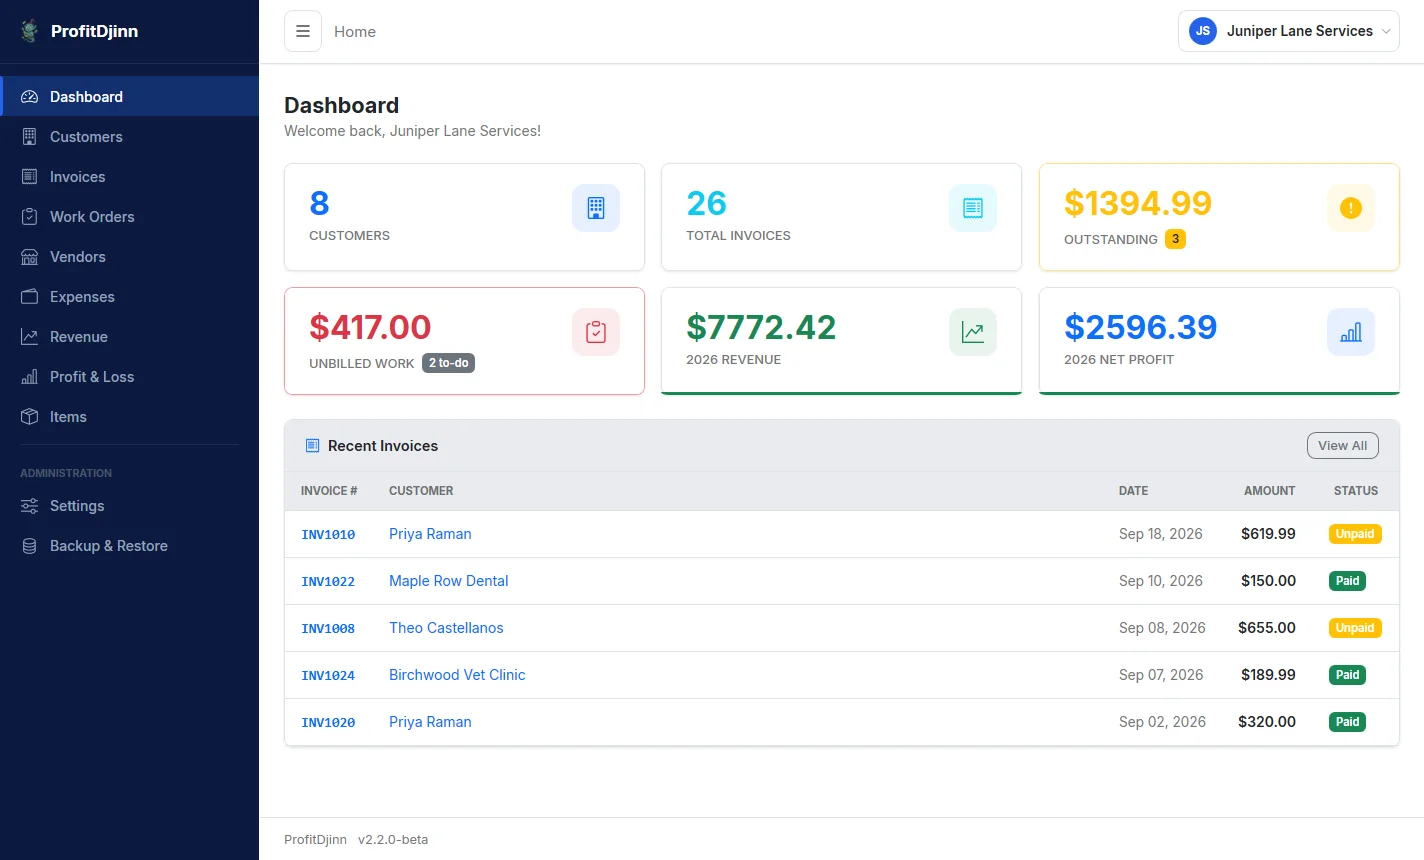Click the $1394.99 outstanding amount

pyautogui.click(x=1138, y=203)
